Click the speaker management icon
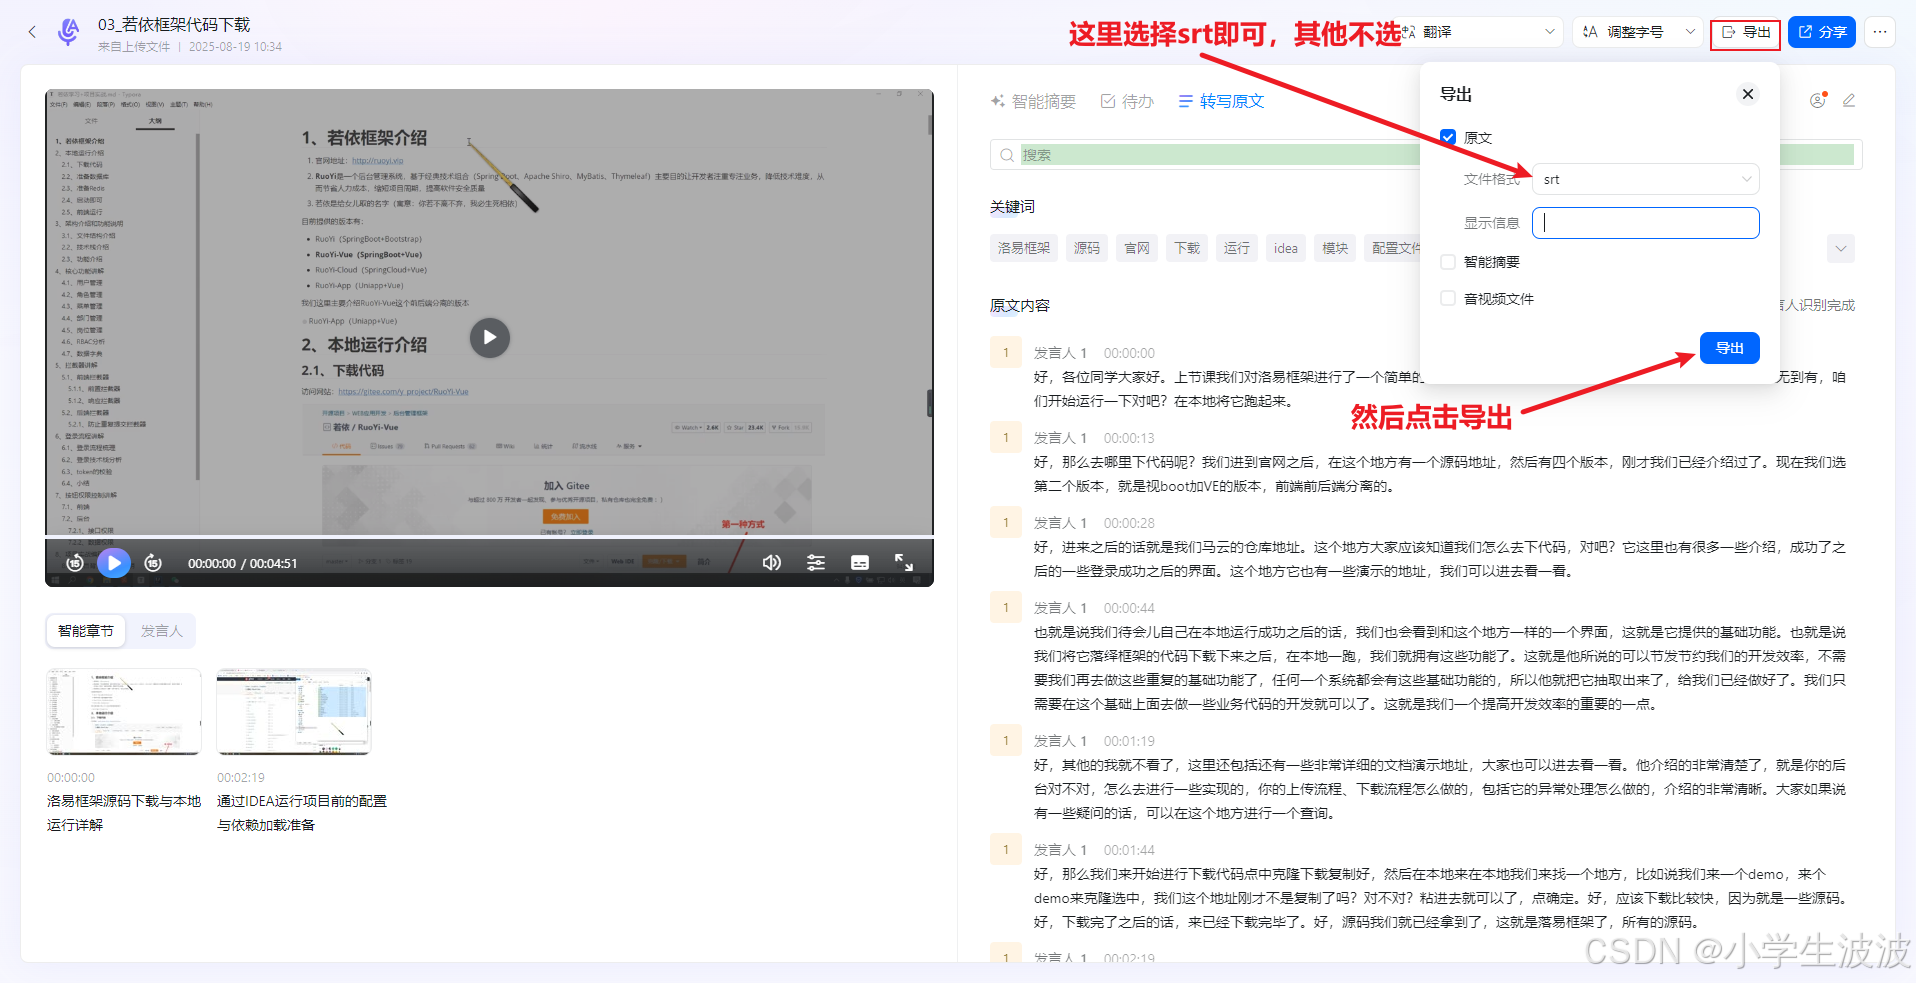The width and height of the screenshot is (1916, 983). click(1818, 100)
